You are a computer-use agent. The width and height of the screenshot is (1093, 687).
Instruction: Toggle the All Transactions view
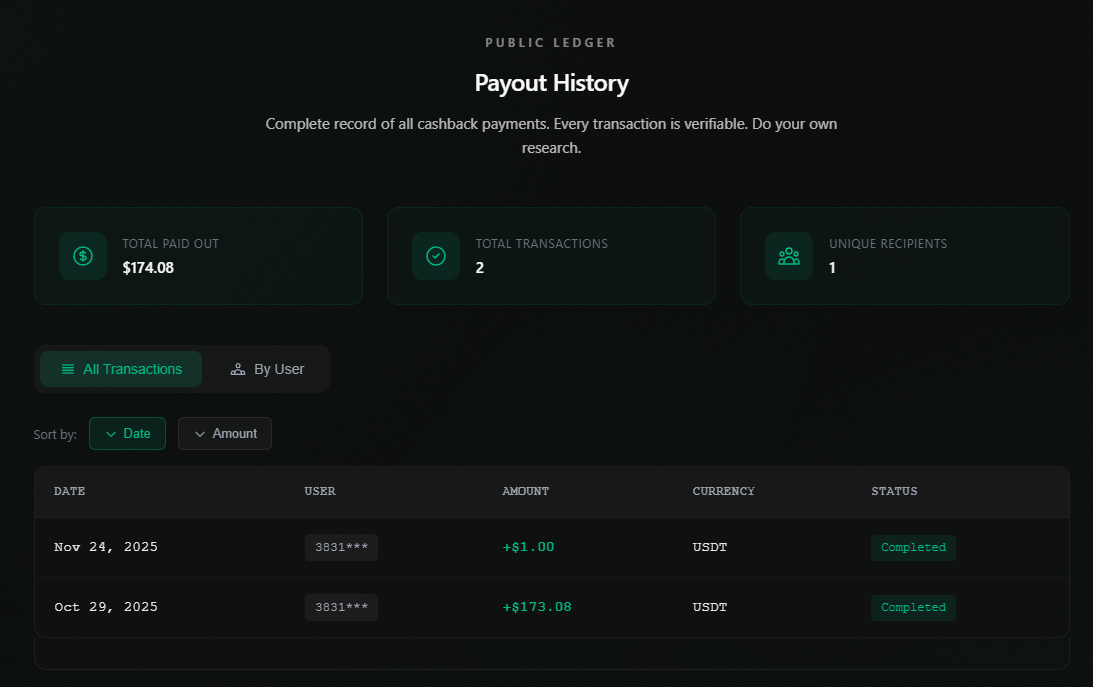coord(120,369)
